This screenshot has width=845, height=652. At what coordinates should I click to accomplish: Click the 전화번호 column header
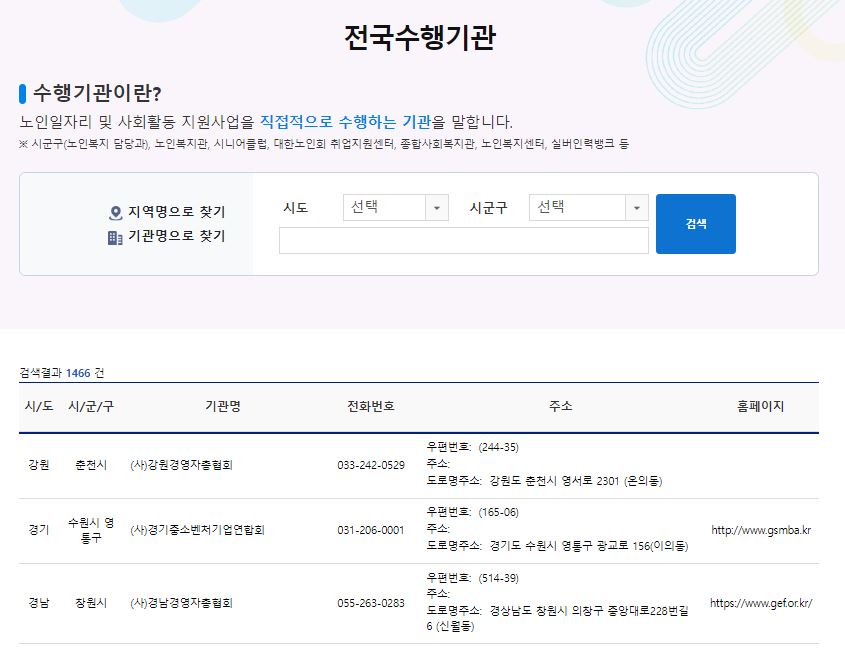pyautogui.click(x=371, y=406)
